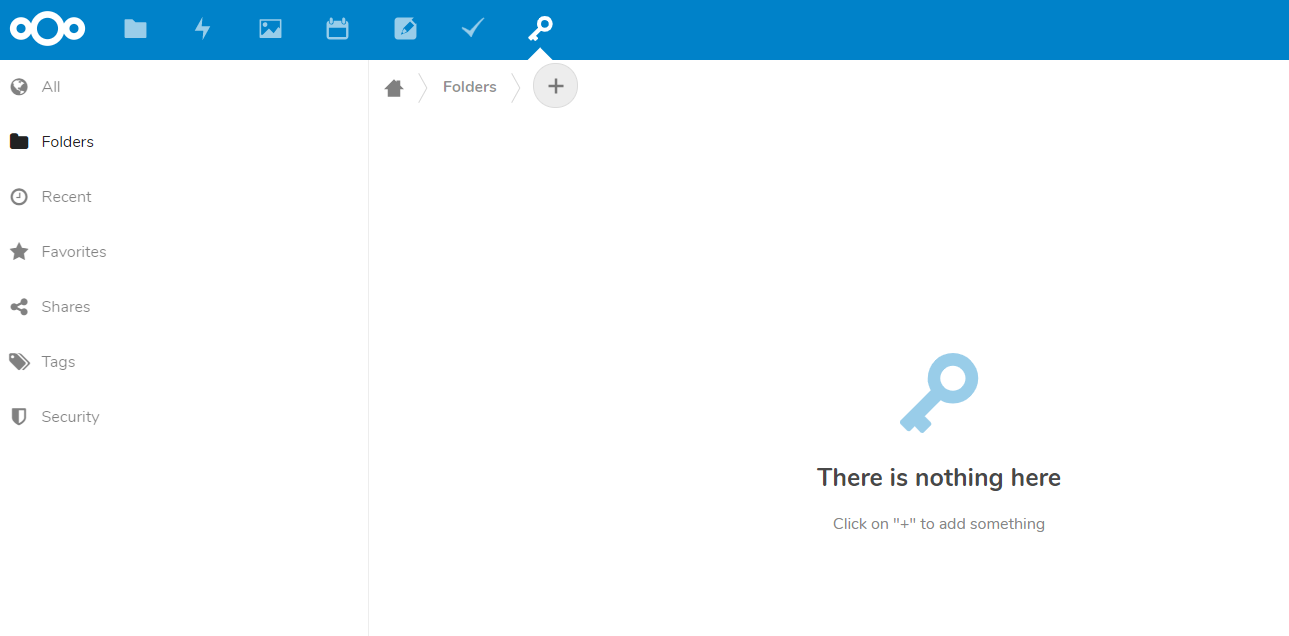Screen dimensions: 1289x636
Task: Click the folder icon beside Folders
Action: pos(19,142)
